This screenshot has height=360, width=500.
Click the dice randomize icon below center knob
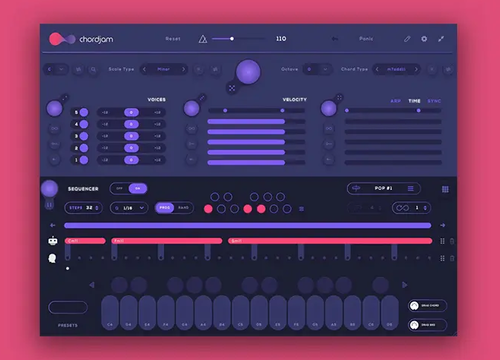pyautogui.click(x=232, y=88)
